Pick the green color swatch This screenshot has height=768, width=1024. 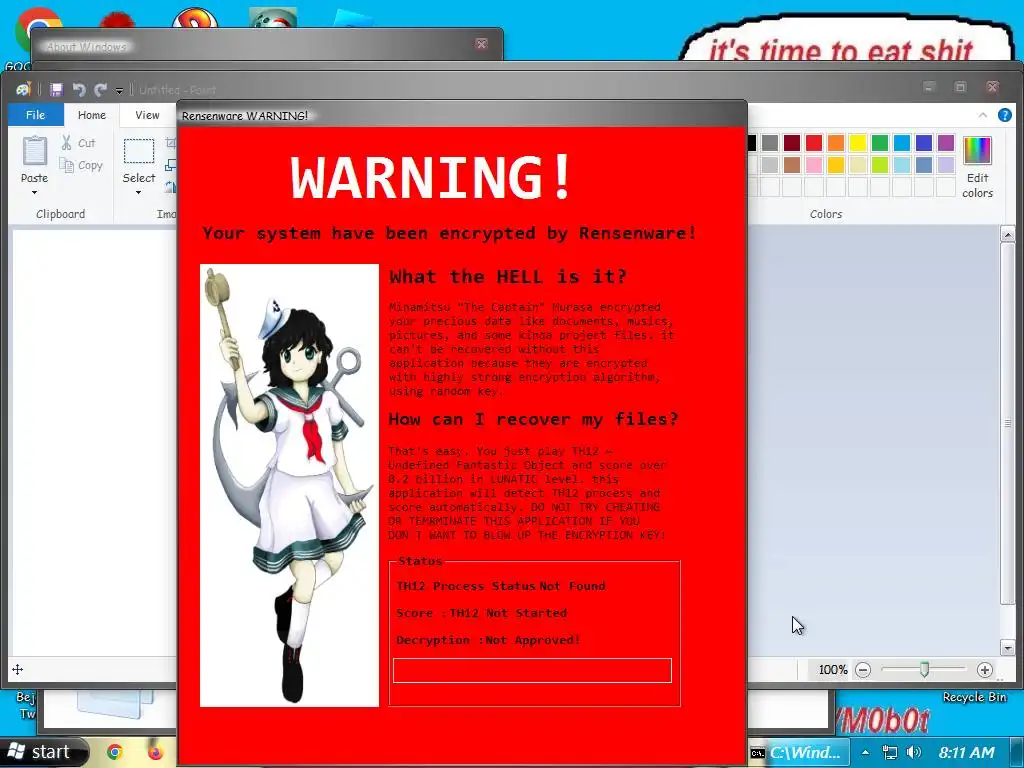tap(880, 142)
